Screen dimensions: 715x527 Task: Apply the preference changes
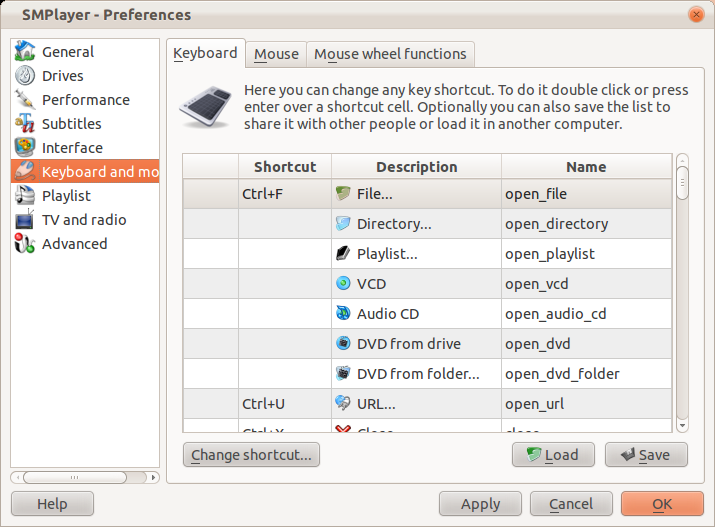(480, 504)
